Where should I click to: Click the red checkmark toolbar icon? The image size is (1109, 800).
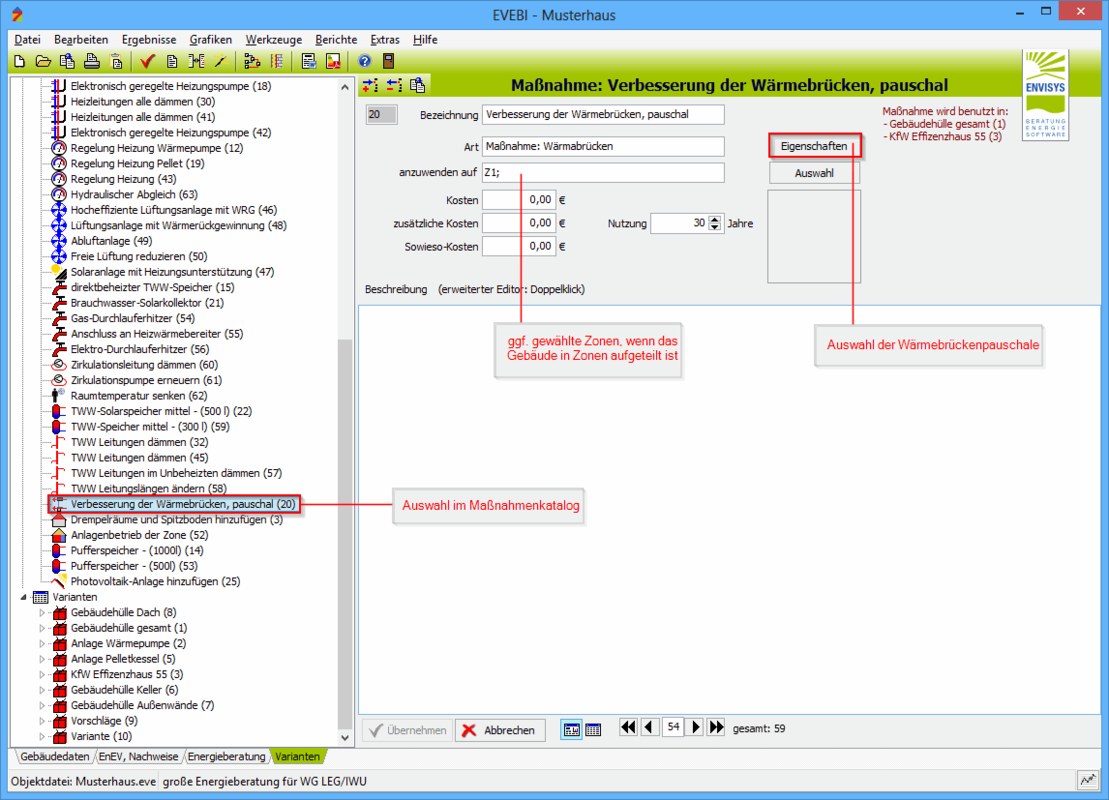click(147, 61)
